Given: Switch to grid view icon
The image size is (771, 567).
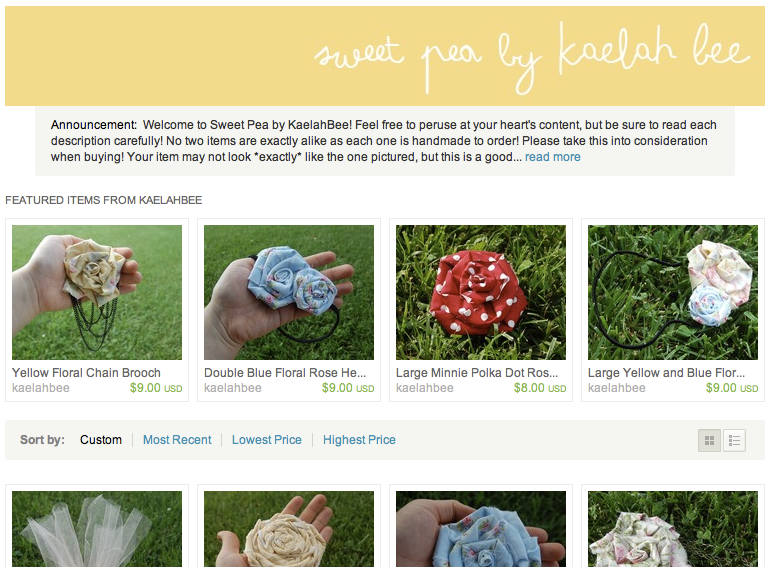Looking at the screenshot, I should click(x=709, y=440).
